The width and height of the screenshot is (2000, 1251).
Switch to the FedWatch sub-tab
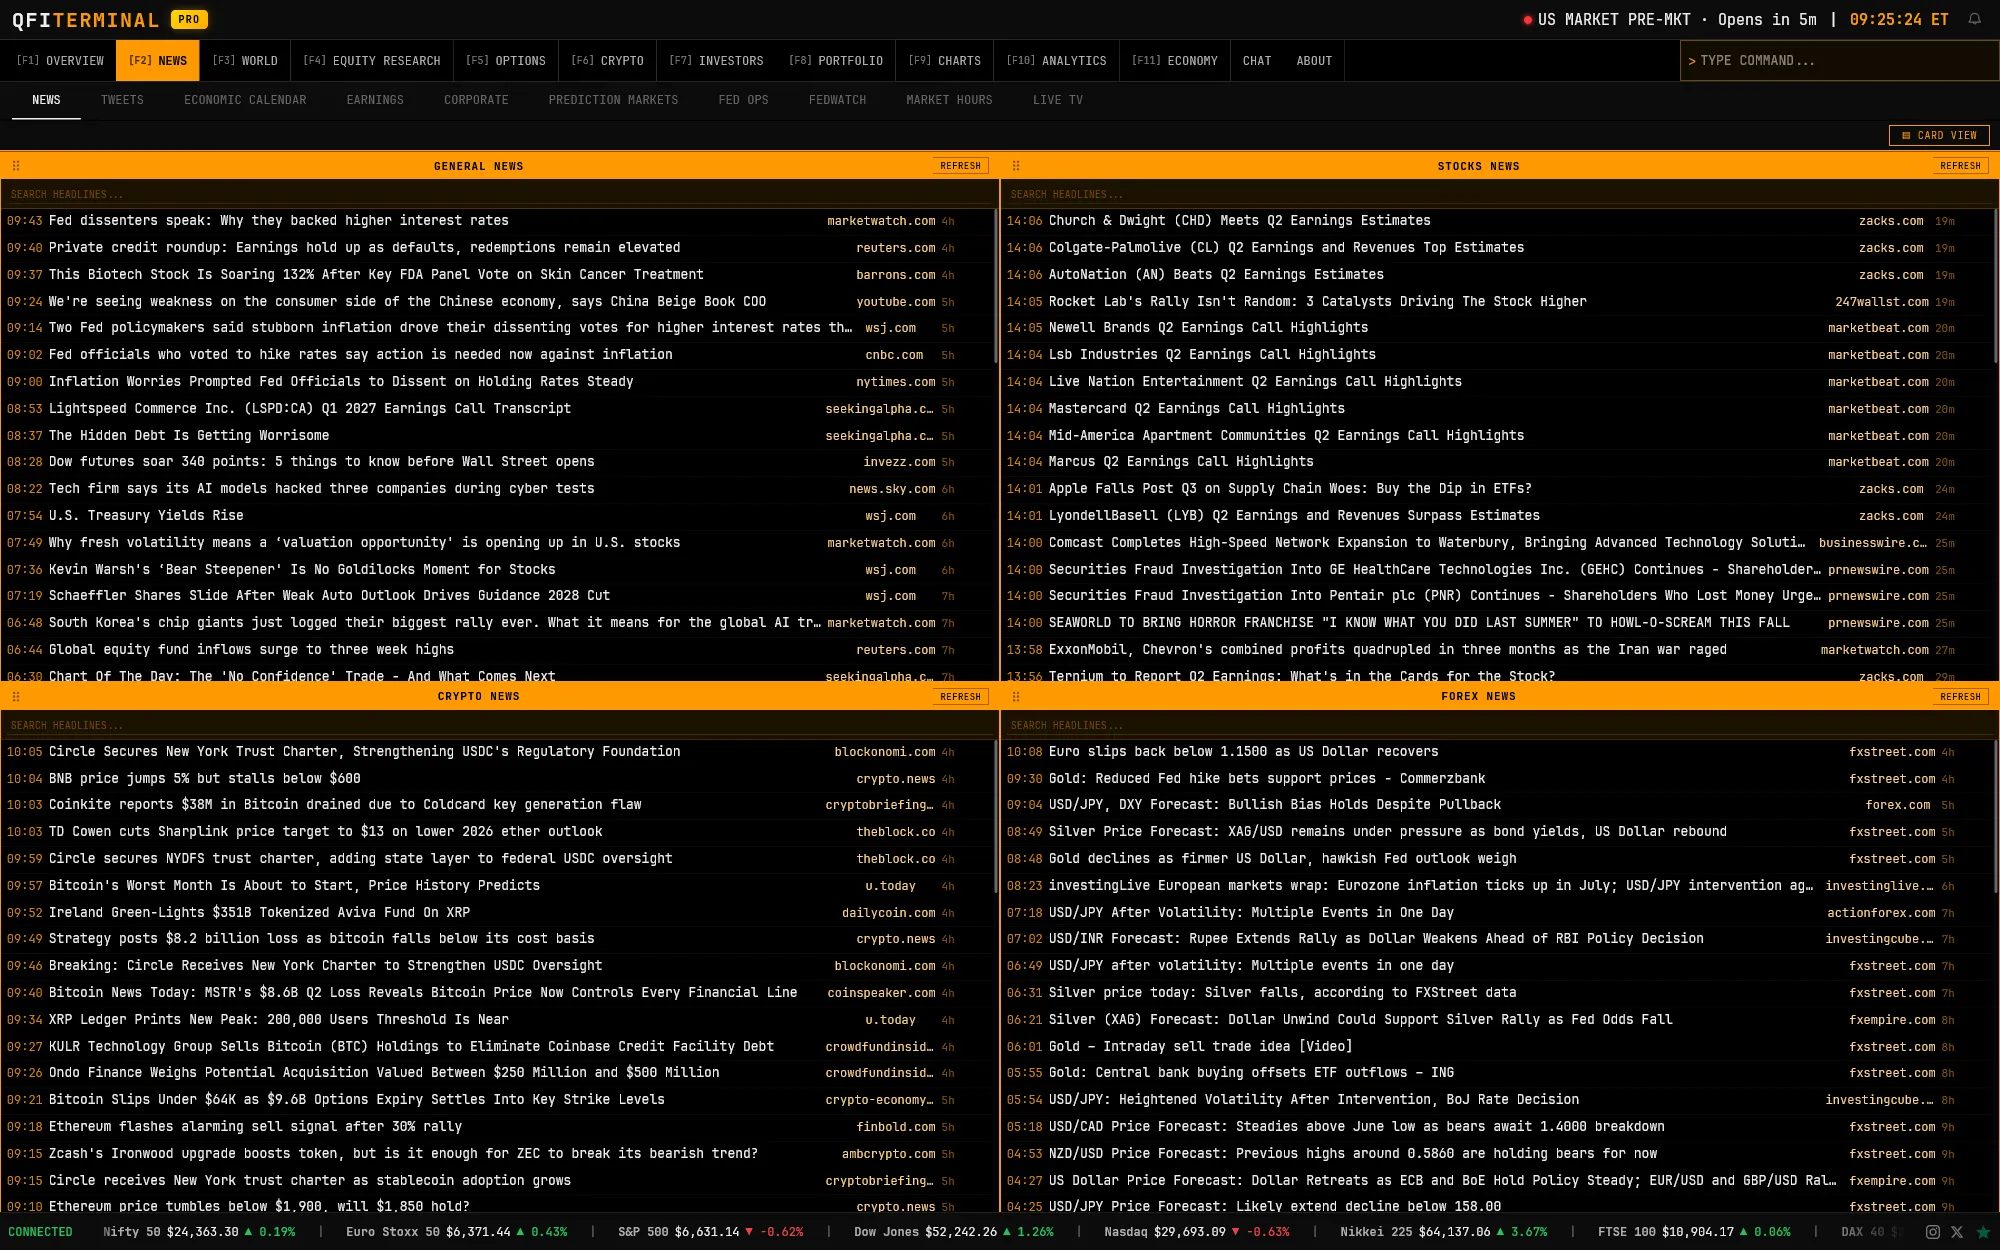point(837,100)
